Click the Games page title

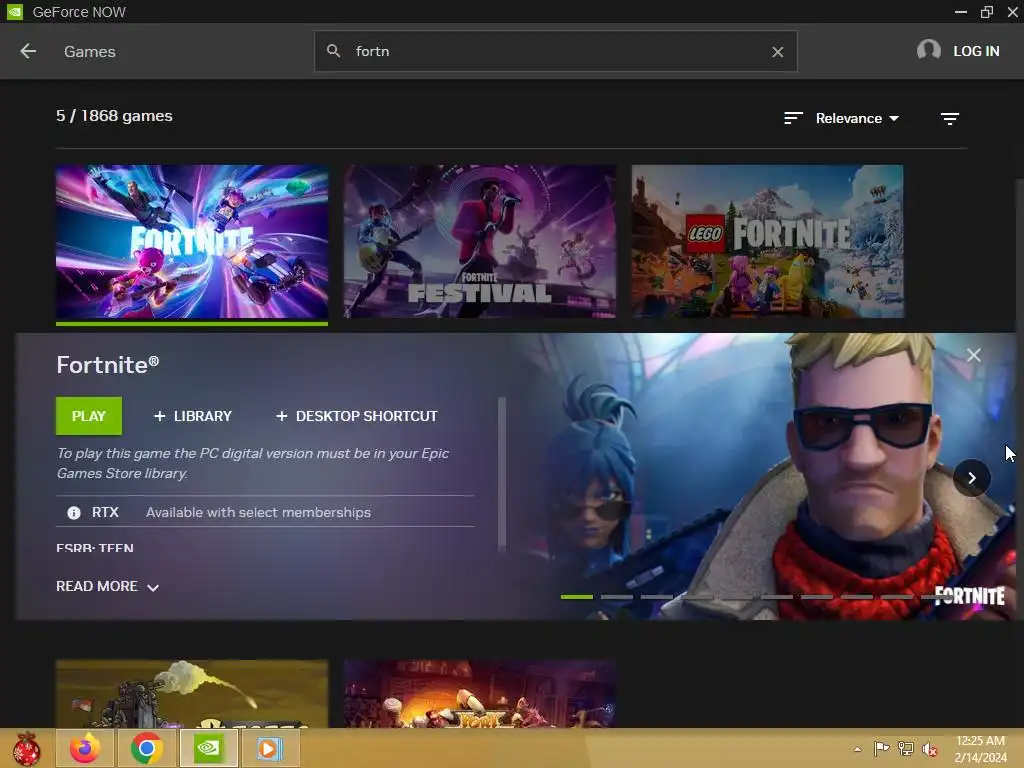(89, 52)
